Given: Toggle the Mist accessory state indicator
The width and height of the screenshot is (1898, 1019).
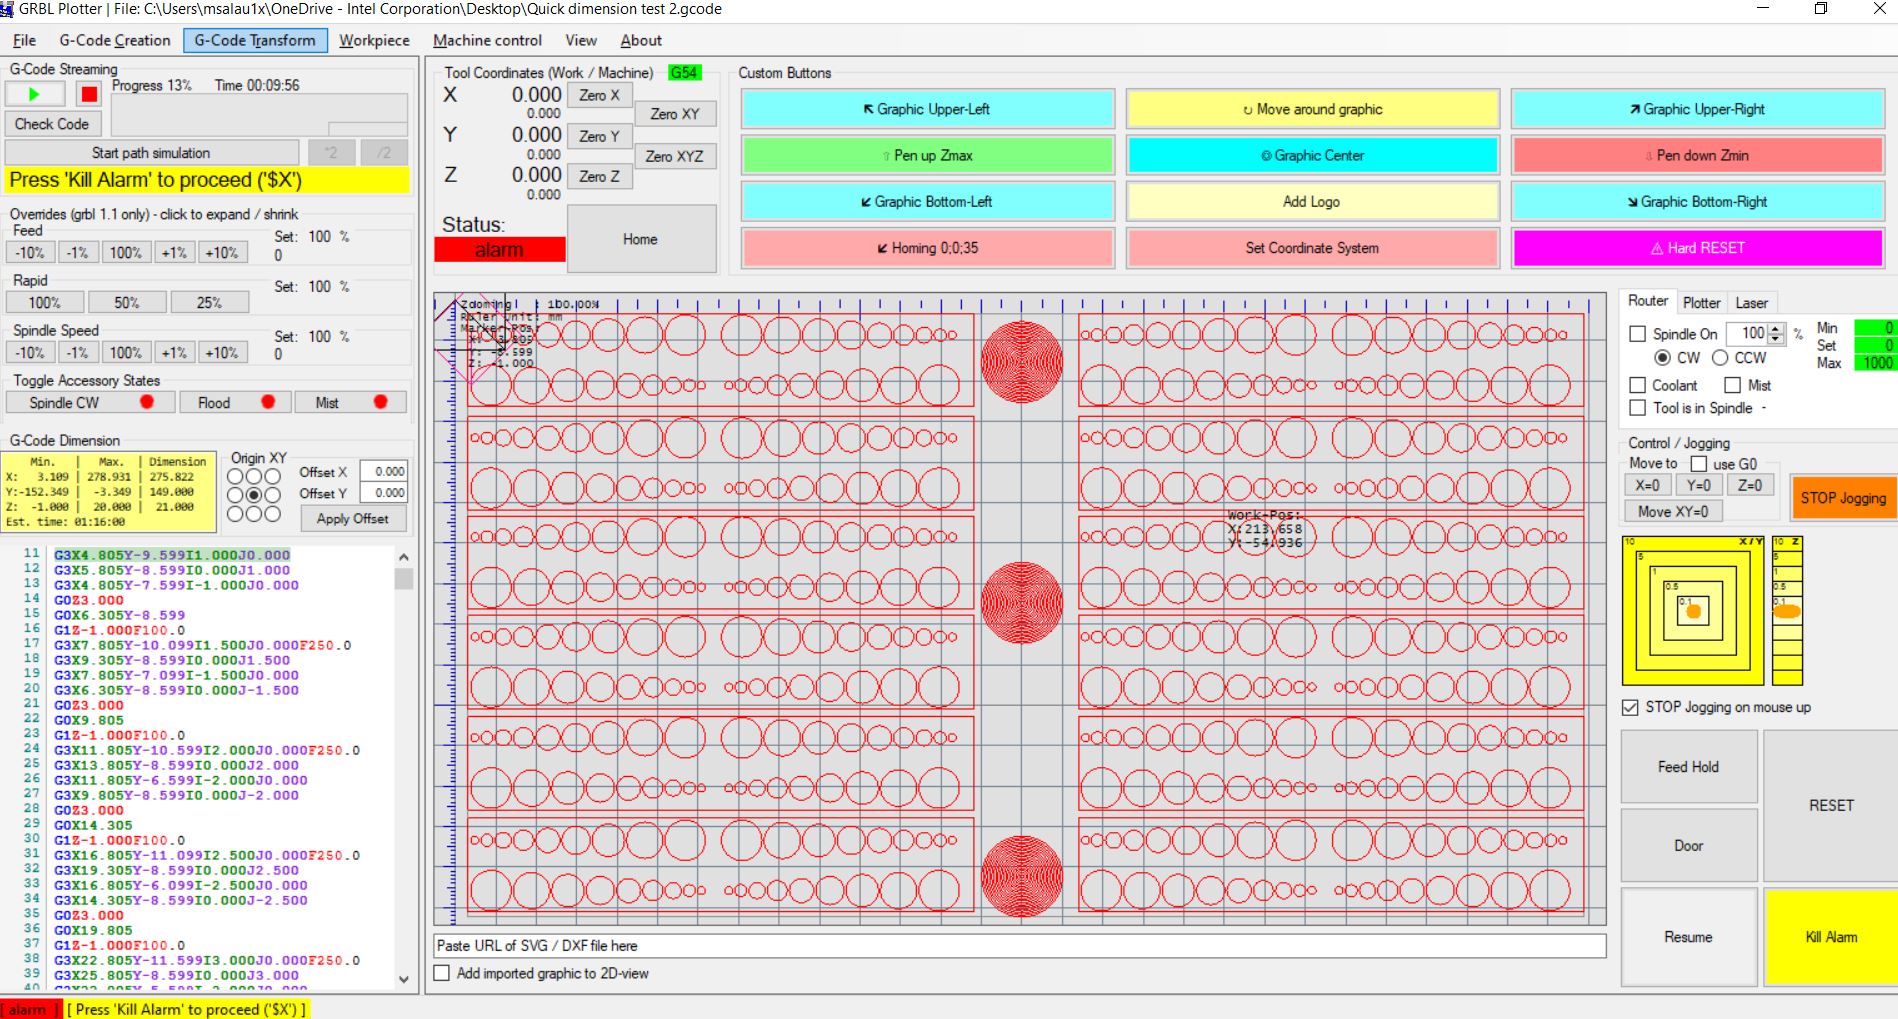Looking at the screenshot, I should point(380,401).
